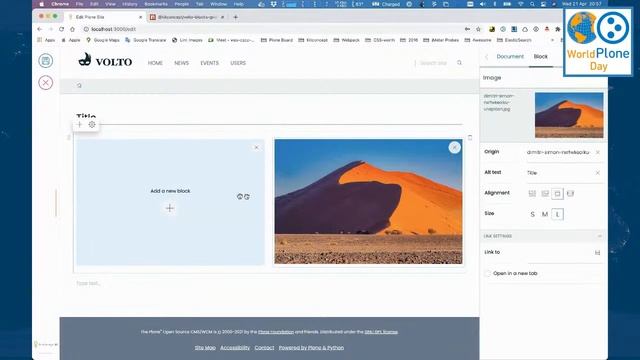Delete the columns block with the trash icon
The height and width of the screenshot is (360, 640).
tap(470, 138)
